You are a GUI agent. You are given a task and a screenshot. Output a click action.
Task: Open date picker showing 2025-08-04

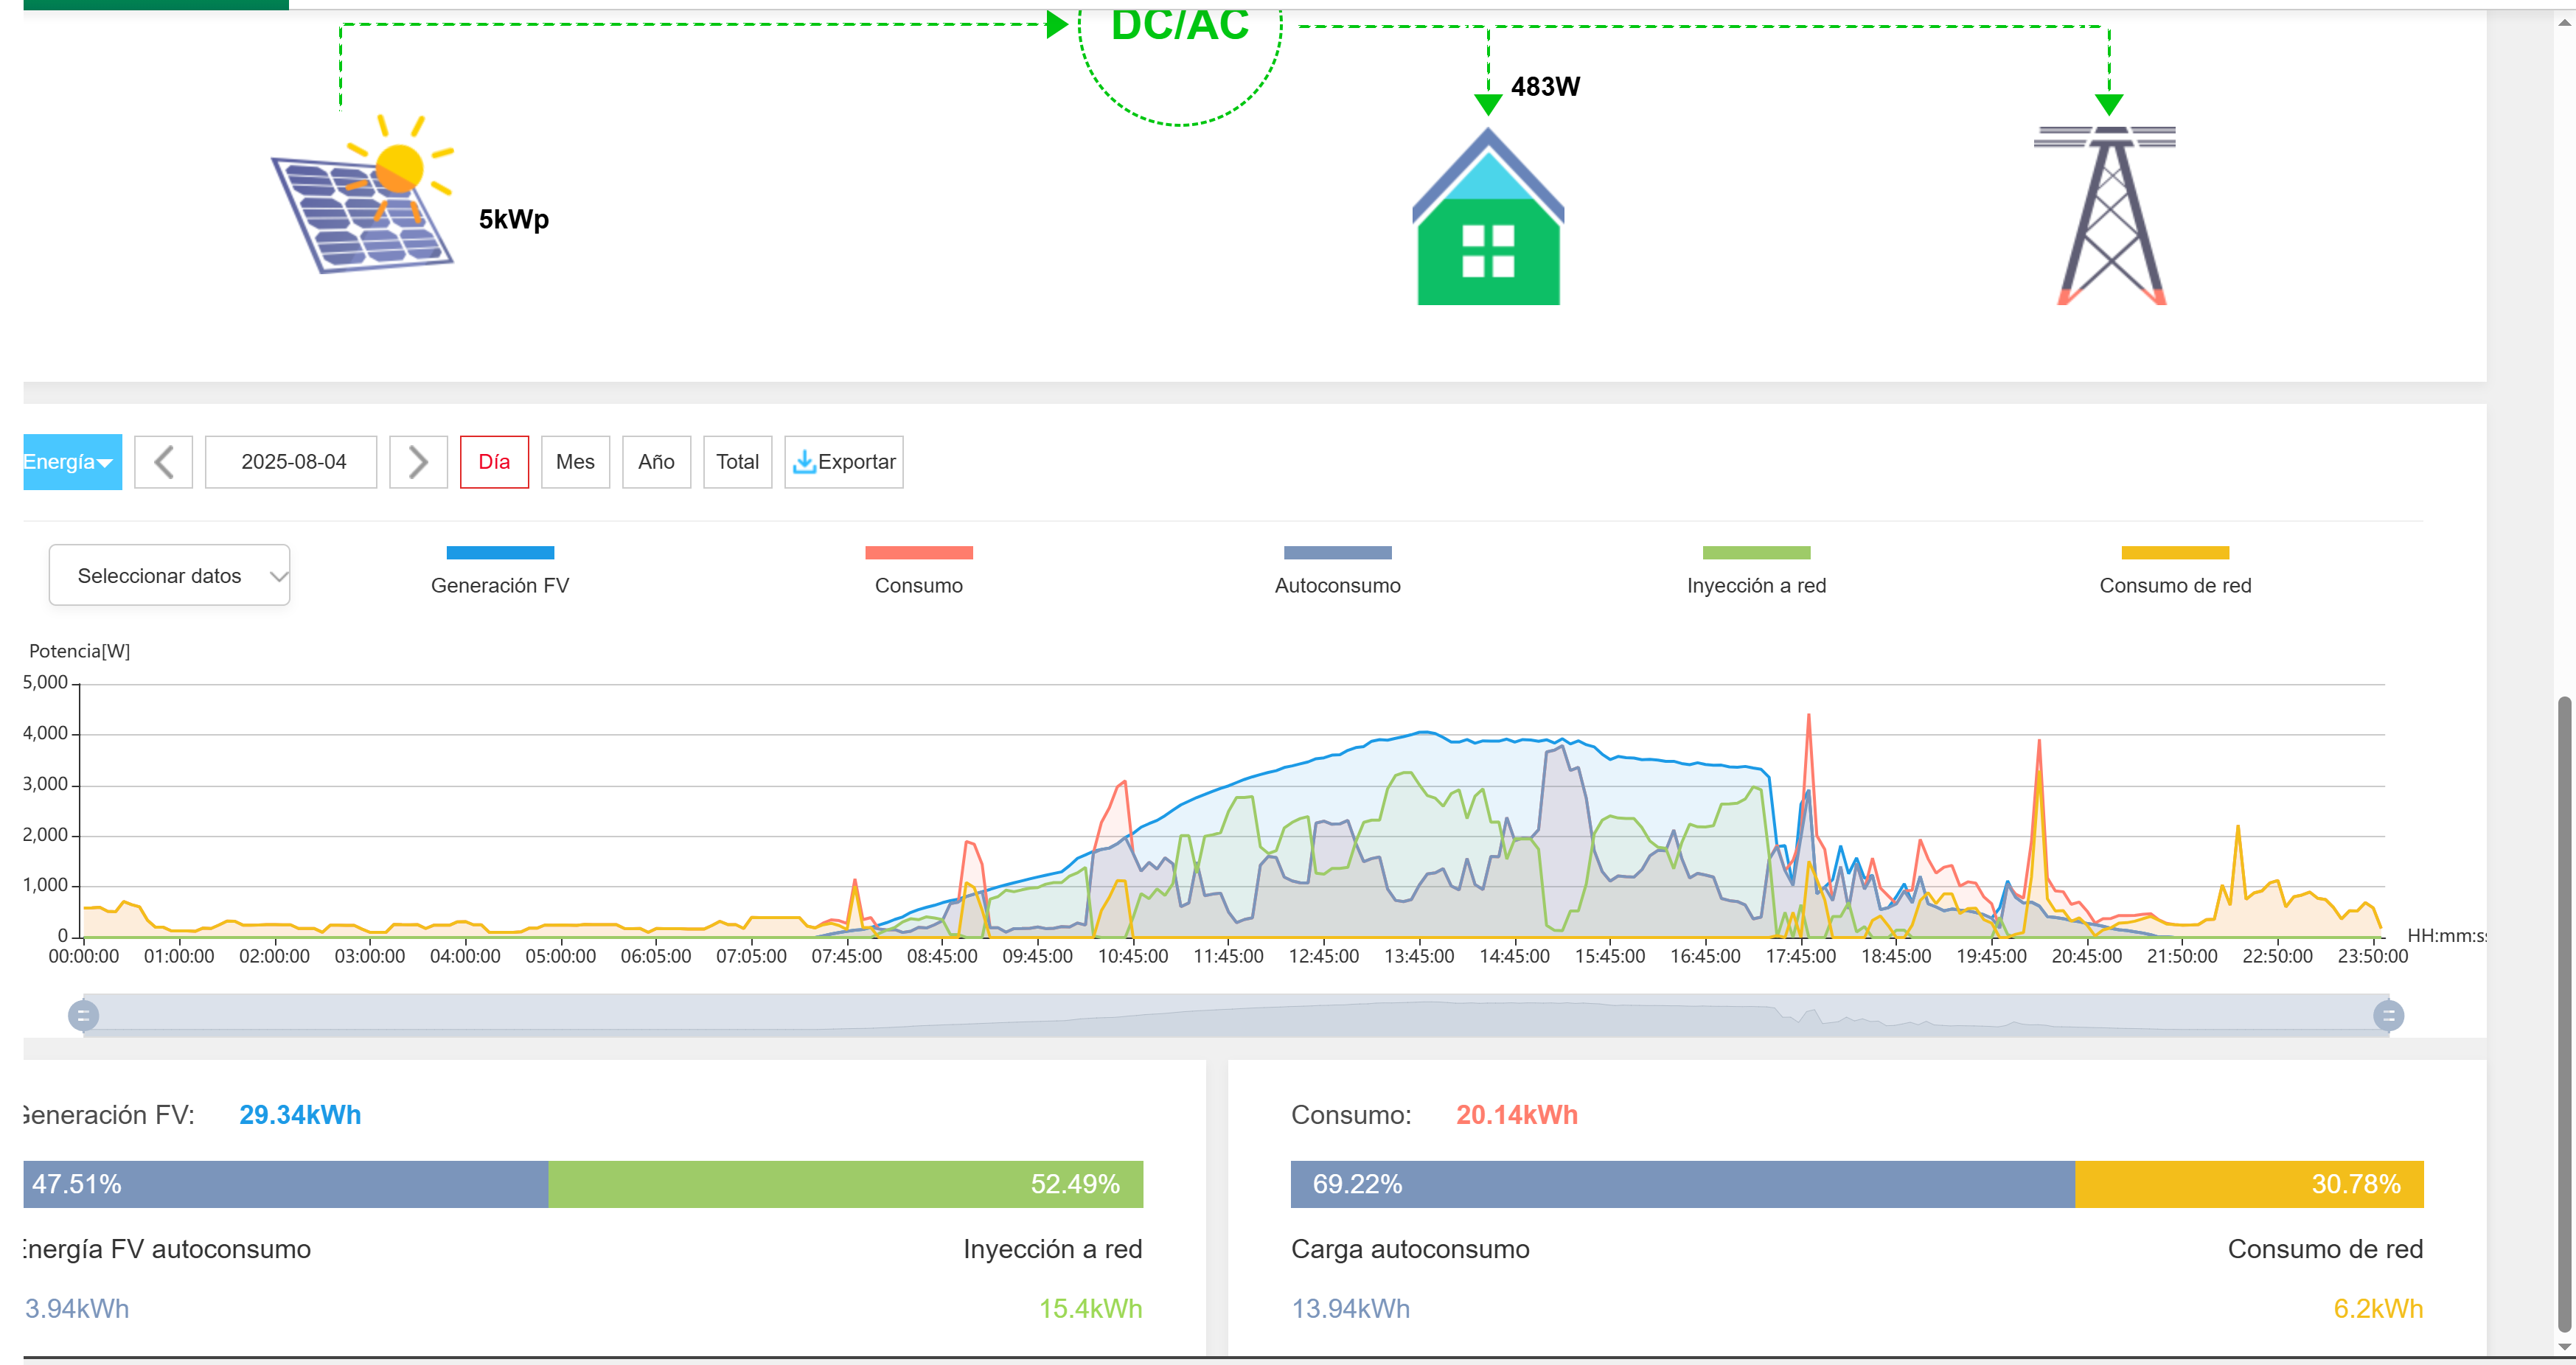coord(292,462)
